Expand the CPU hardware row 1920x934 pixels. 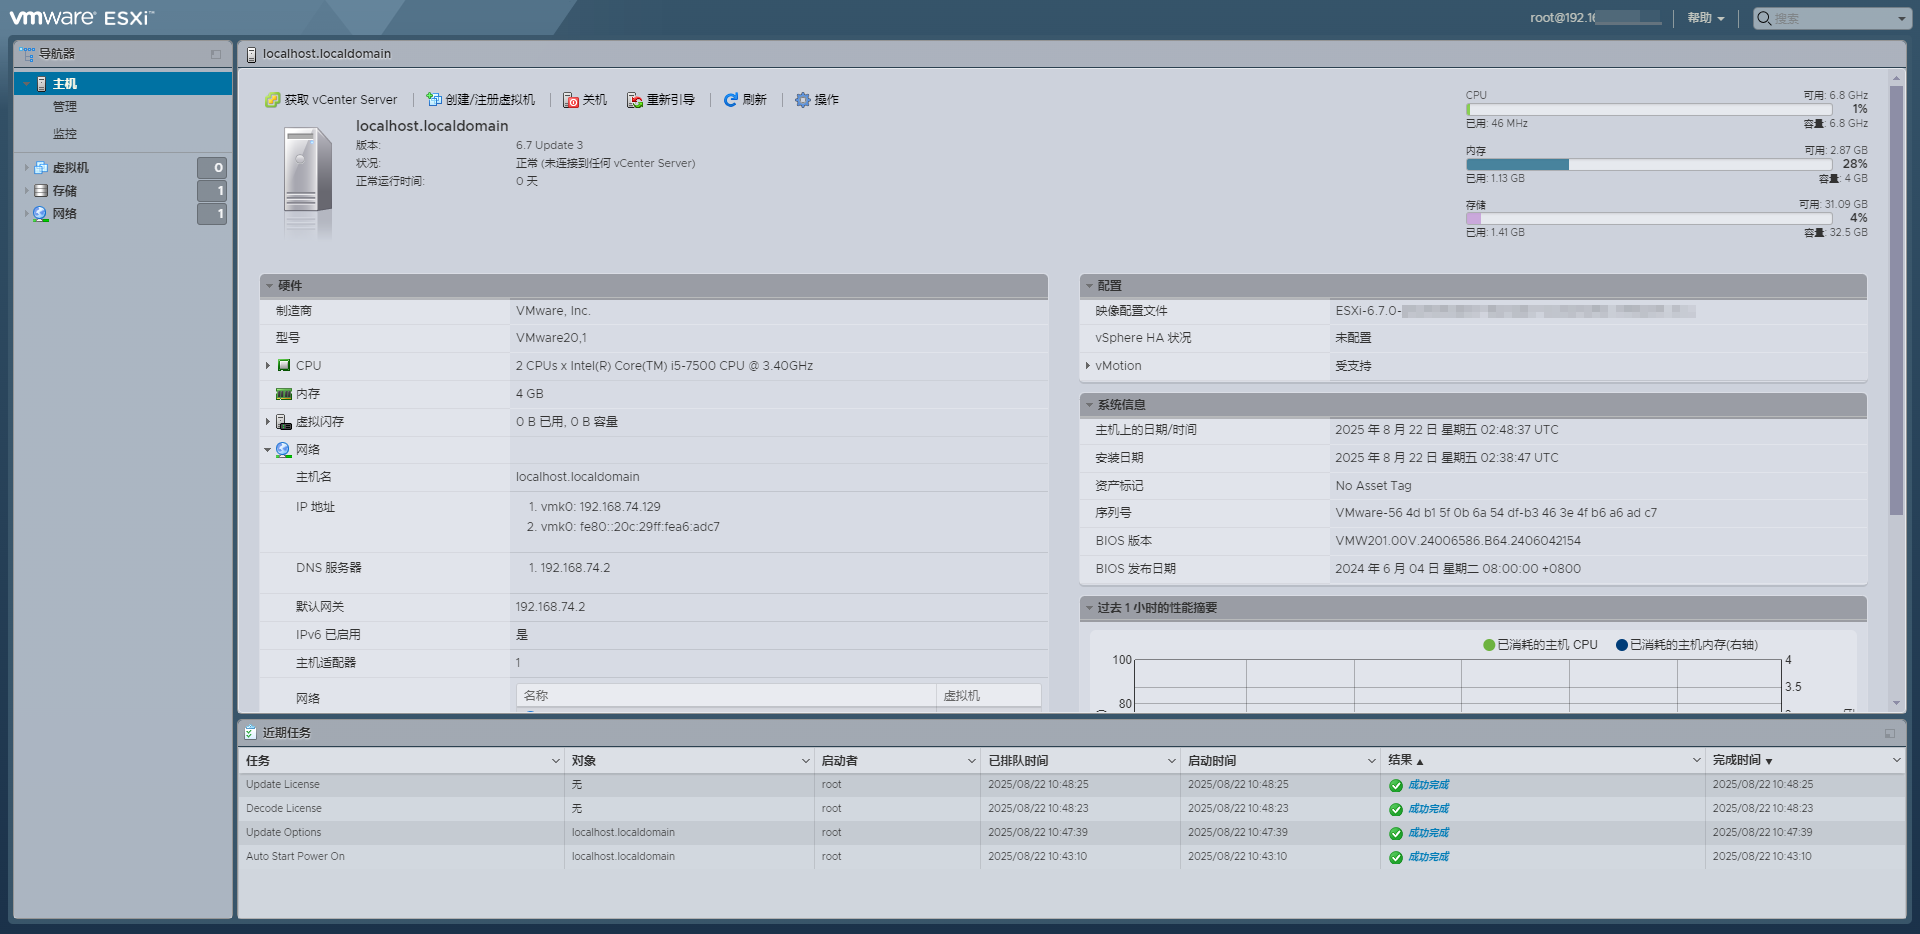point(269,365)
